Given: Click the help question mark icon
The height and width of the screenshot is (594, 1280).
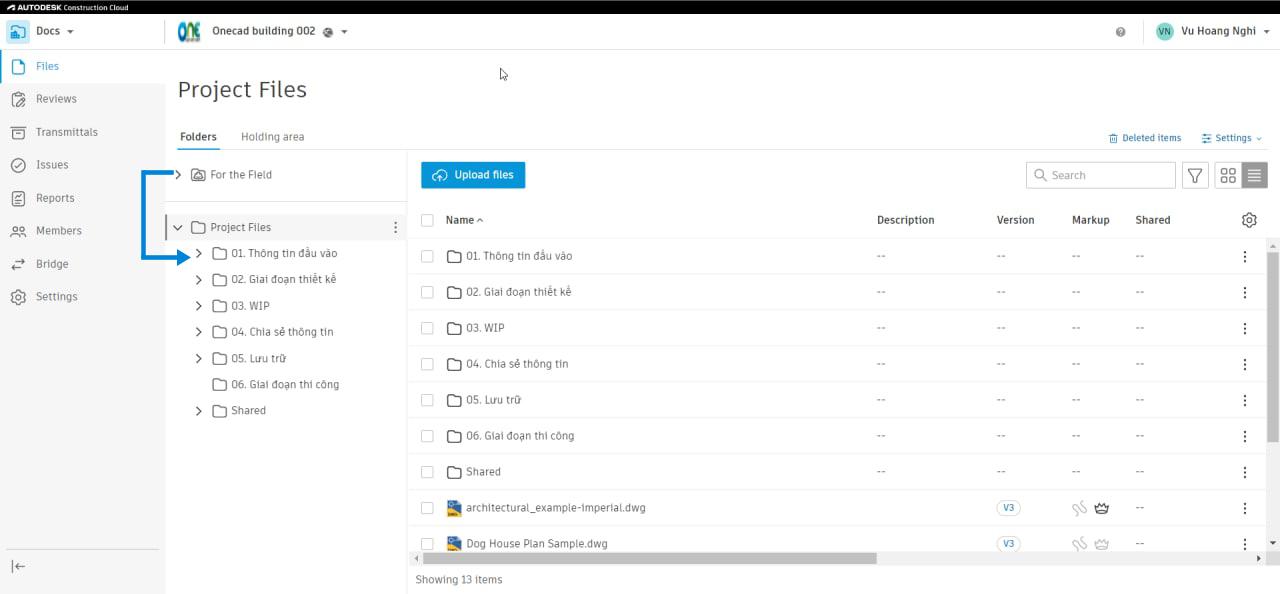Looking at the screenshot, I should point(1120,32).
